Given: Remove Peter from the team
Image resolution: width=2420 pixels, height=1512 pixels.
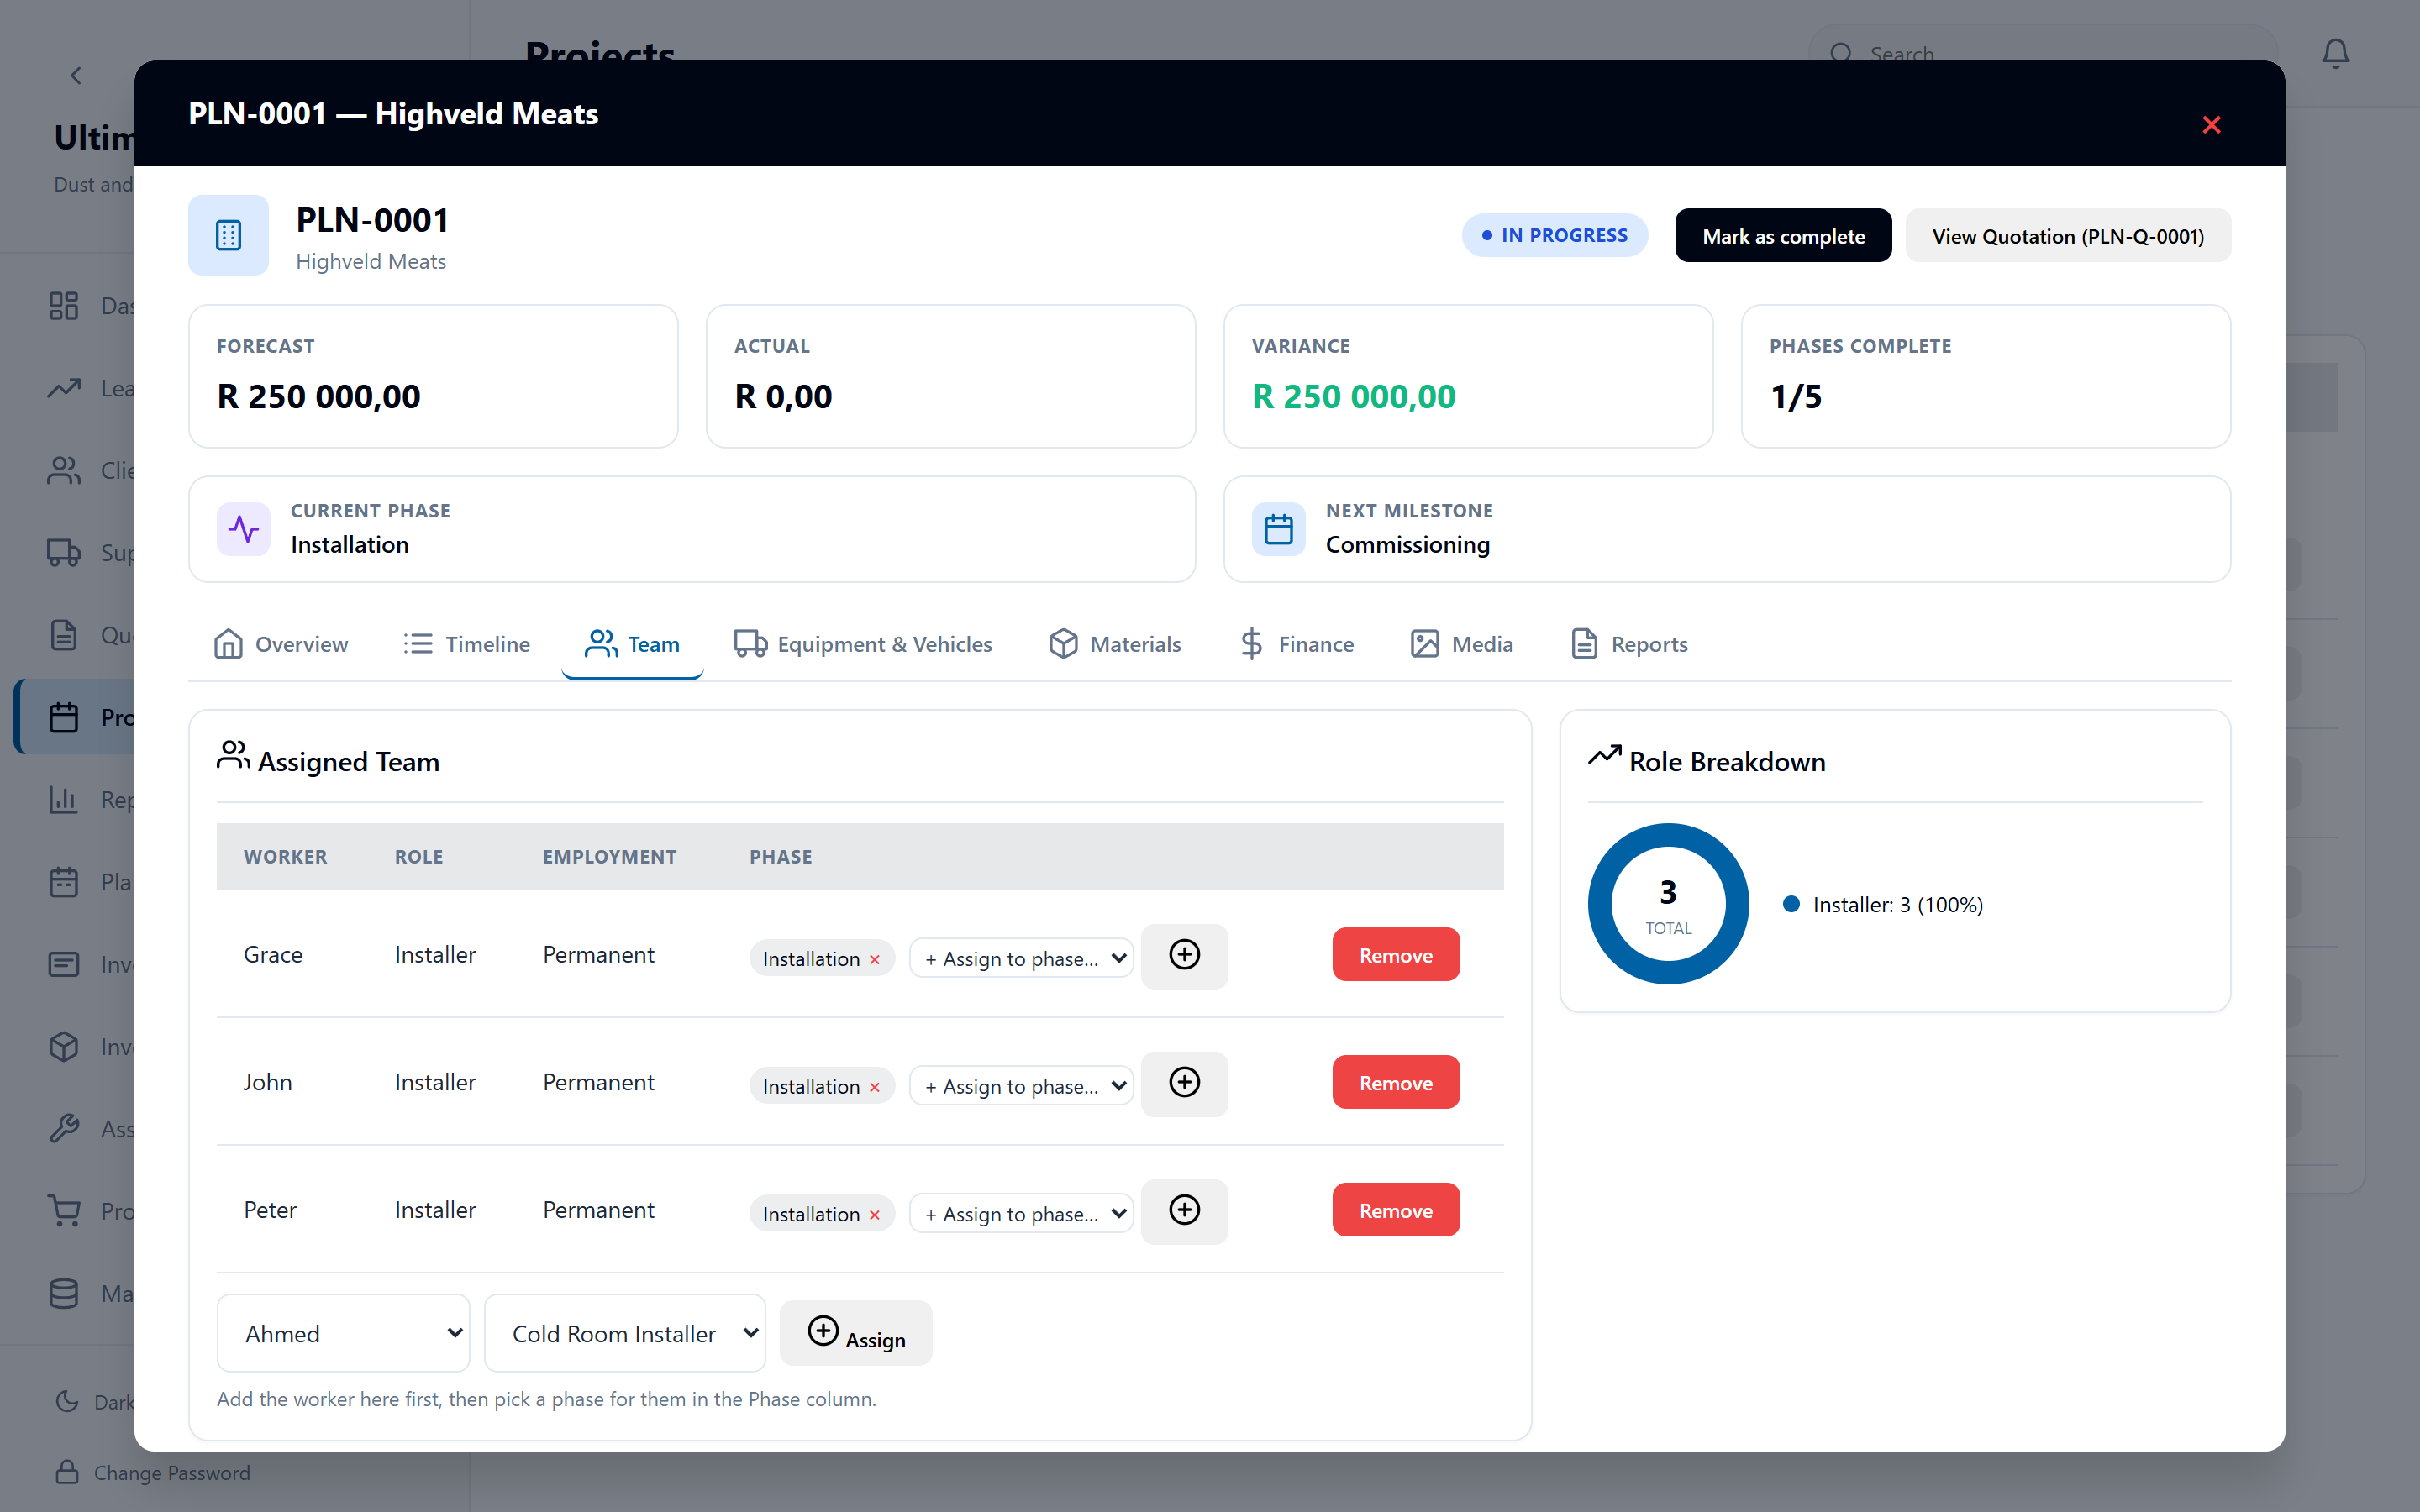Looking at the screenshot, I should click(1395, 1210).
